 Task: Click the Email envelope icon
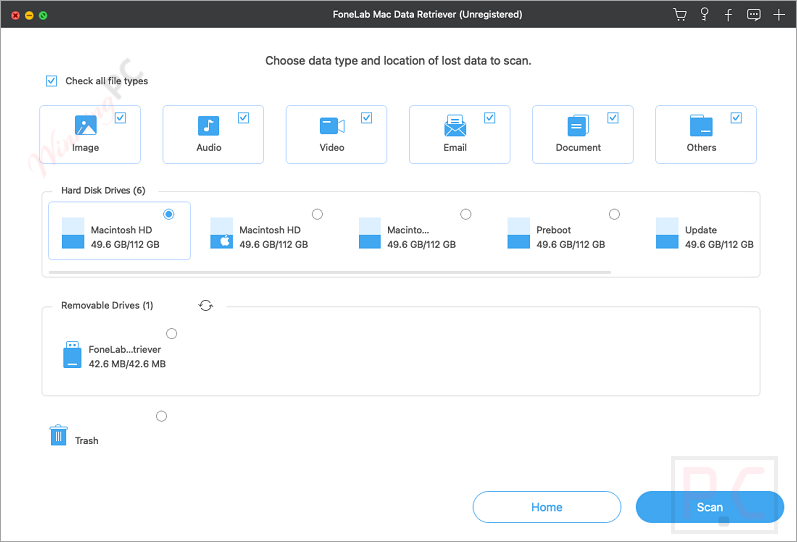click(x=455, y=126)
